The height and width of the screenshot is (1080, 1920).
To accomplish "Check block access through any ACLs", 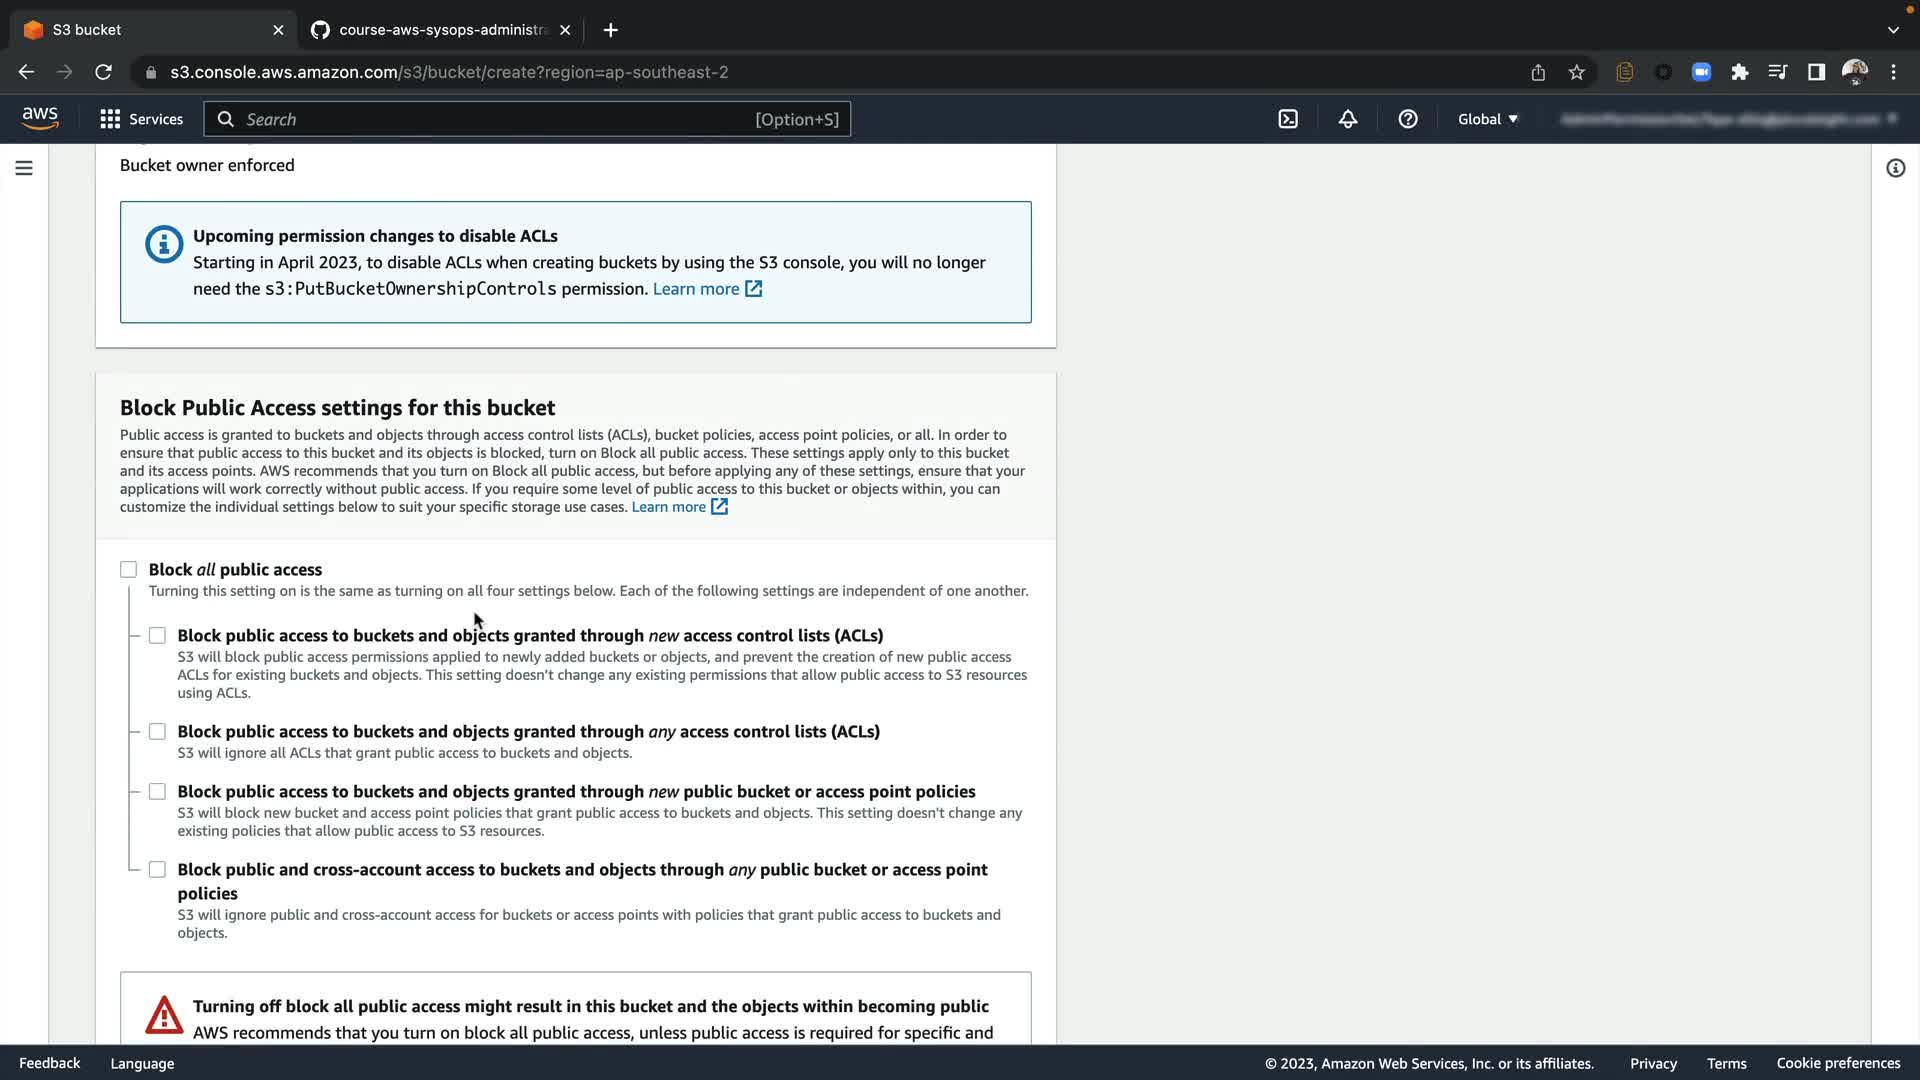I will 157,732.
